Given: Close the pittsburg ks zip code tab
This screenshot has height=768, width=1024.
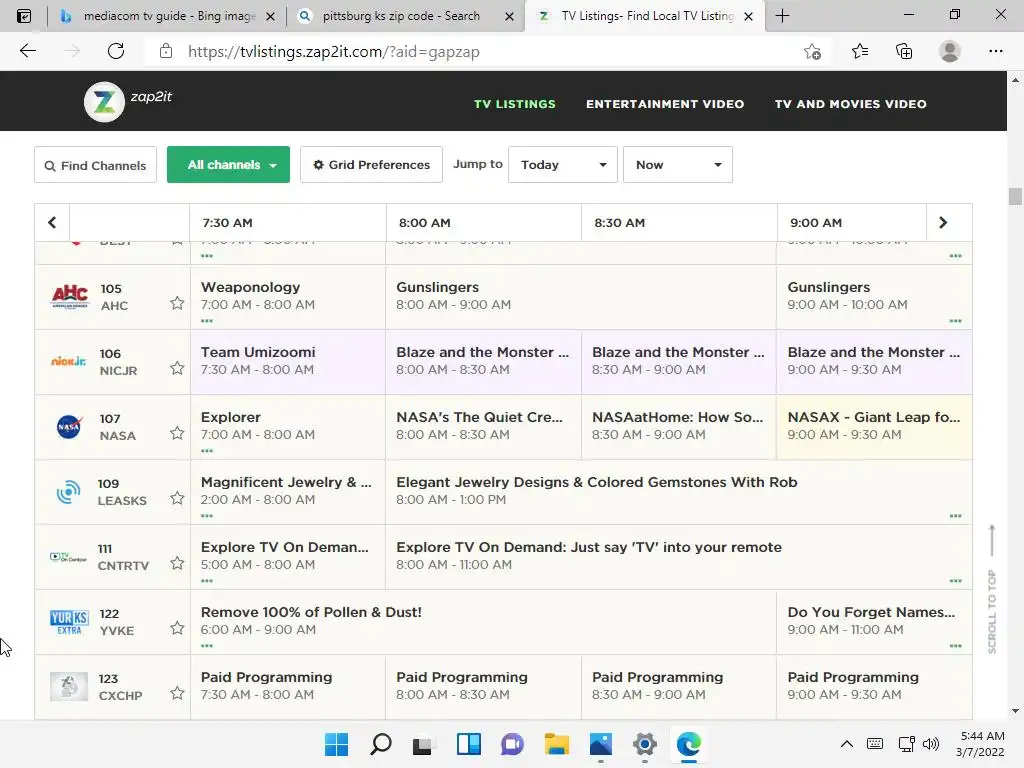Looking at the screenshot, I should pyautogui.click(x=509, y=16).
